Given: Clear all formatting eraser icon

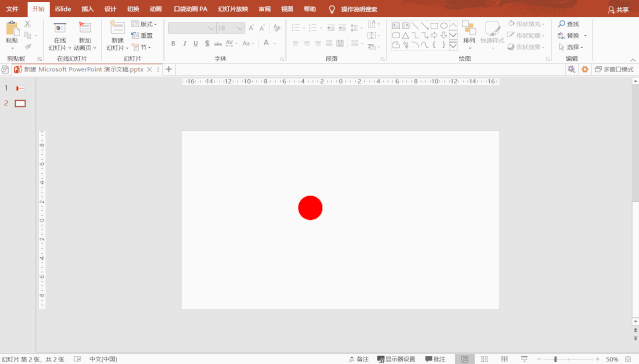Looking at the screenshot, I should tap(277, 28).
